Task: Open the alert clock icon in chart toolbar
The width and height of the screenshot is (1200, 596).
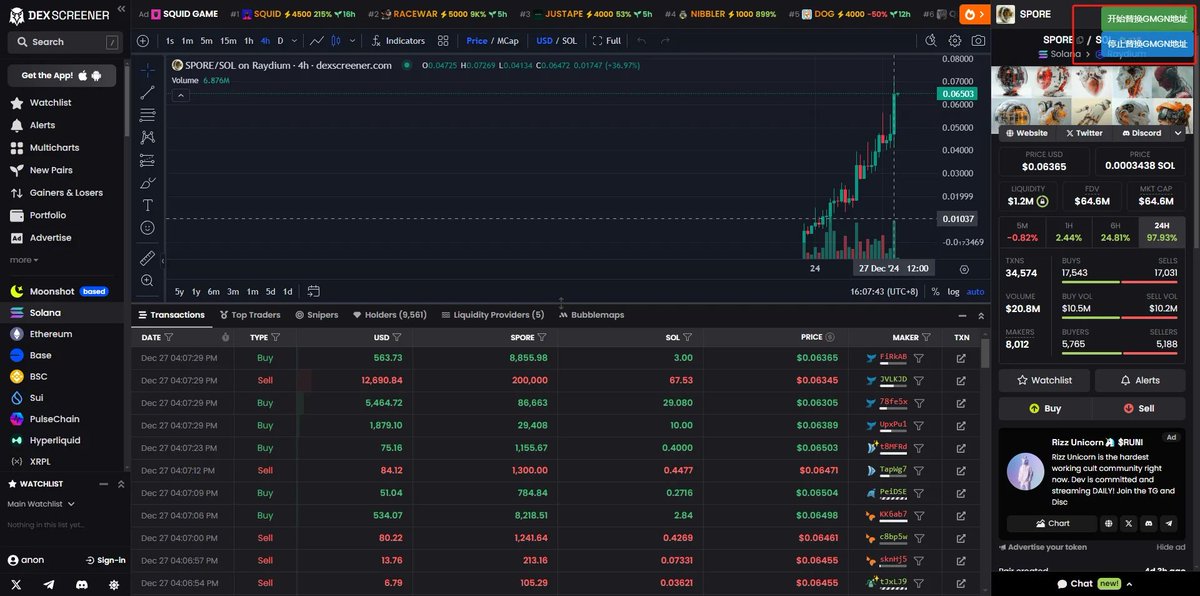Action: click(x=930, y=41)
